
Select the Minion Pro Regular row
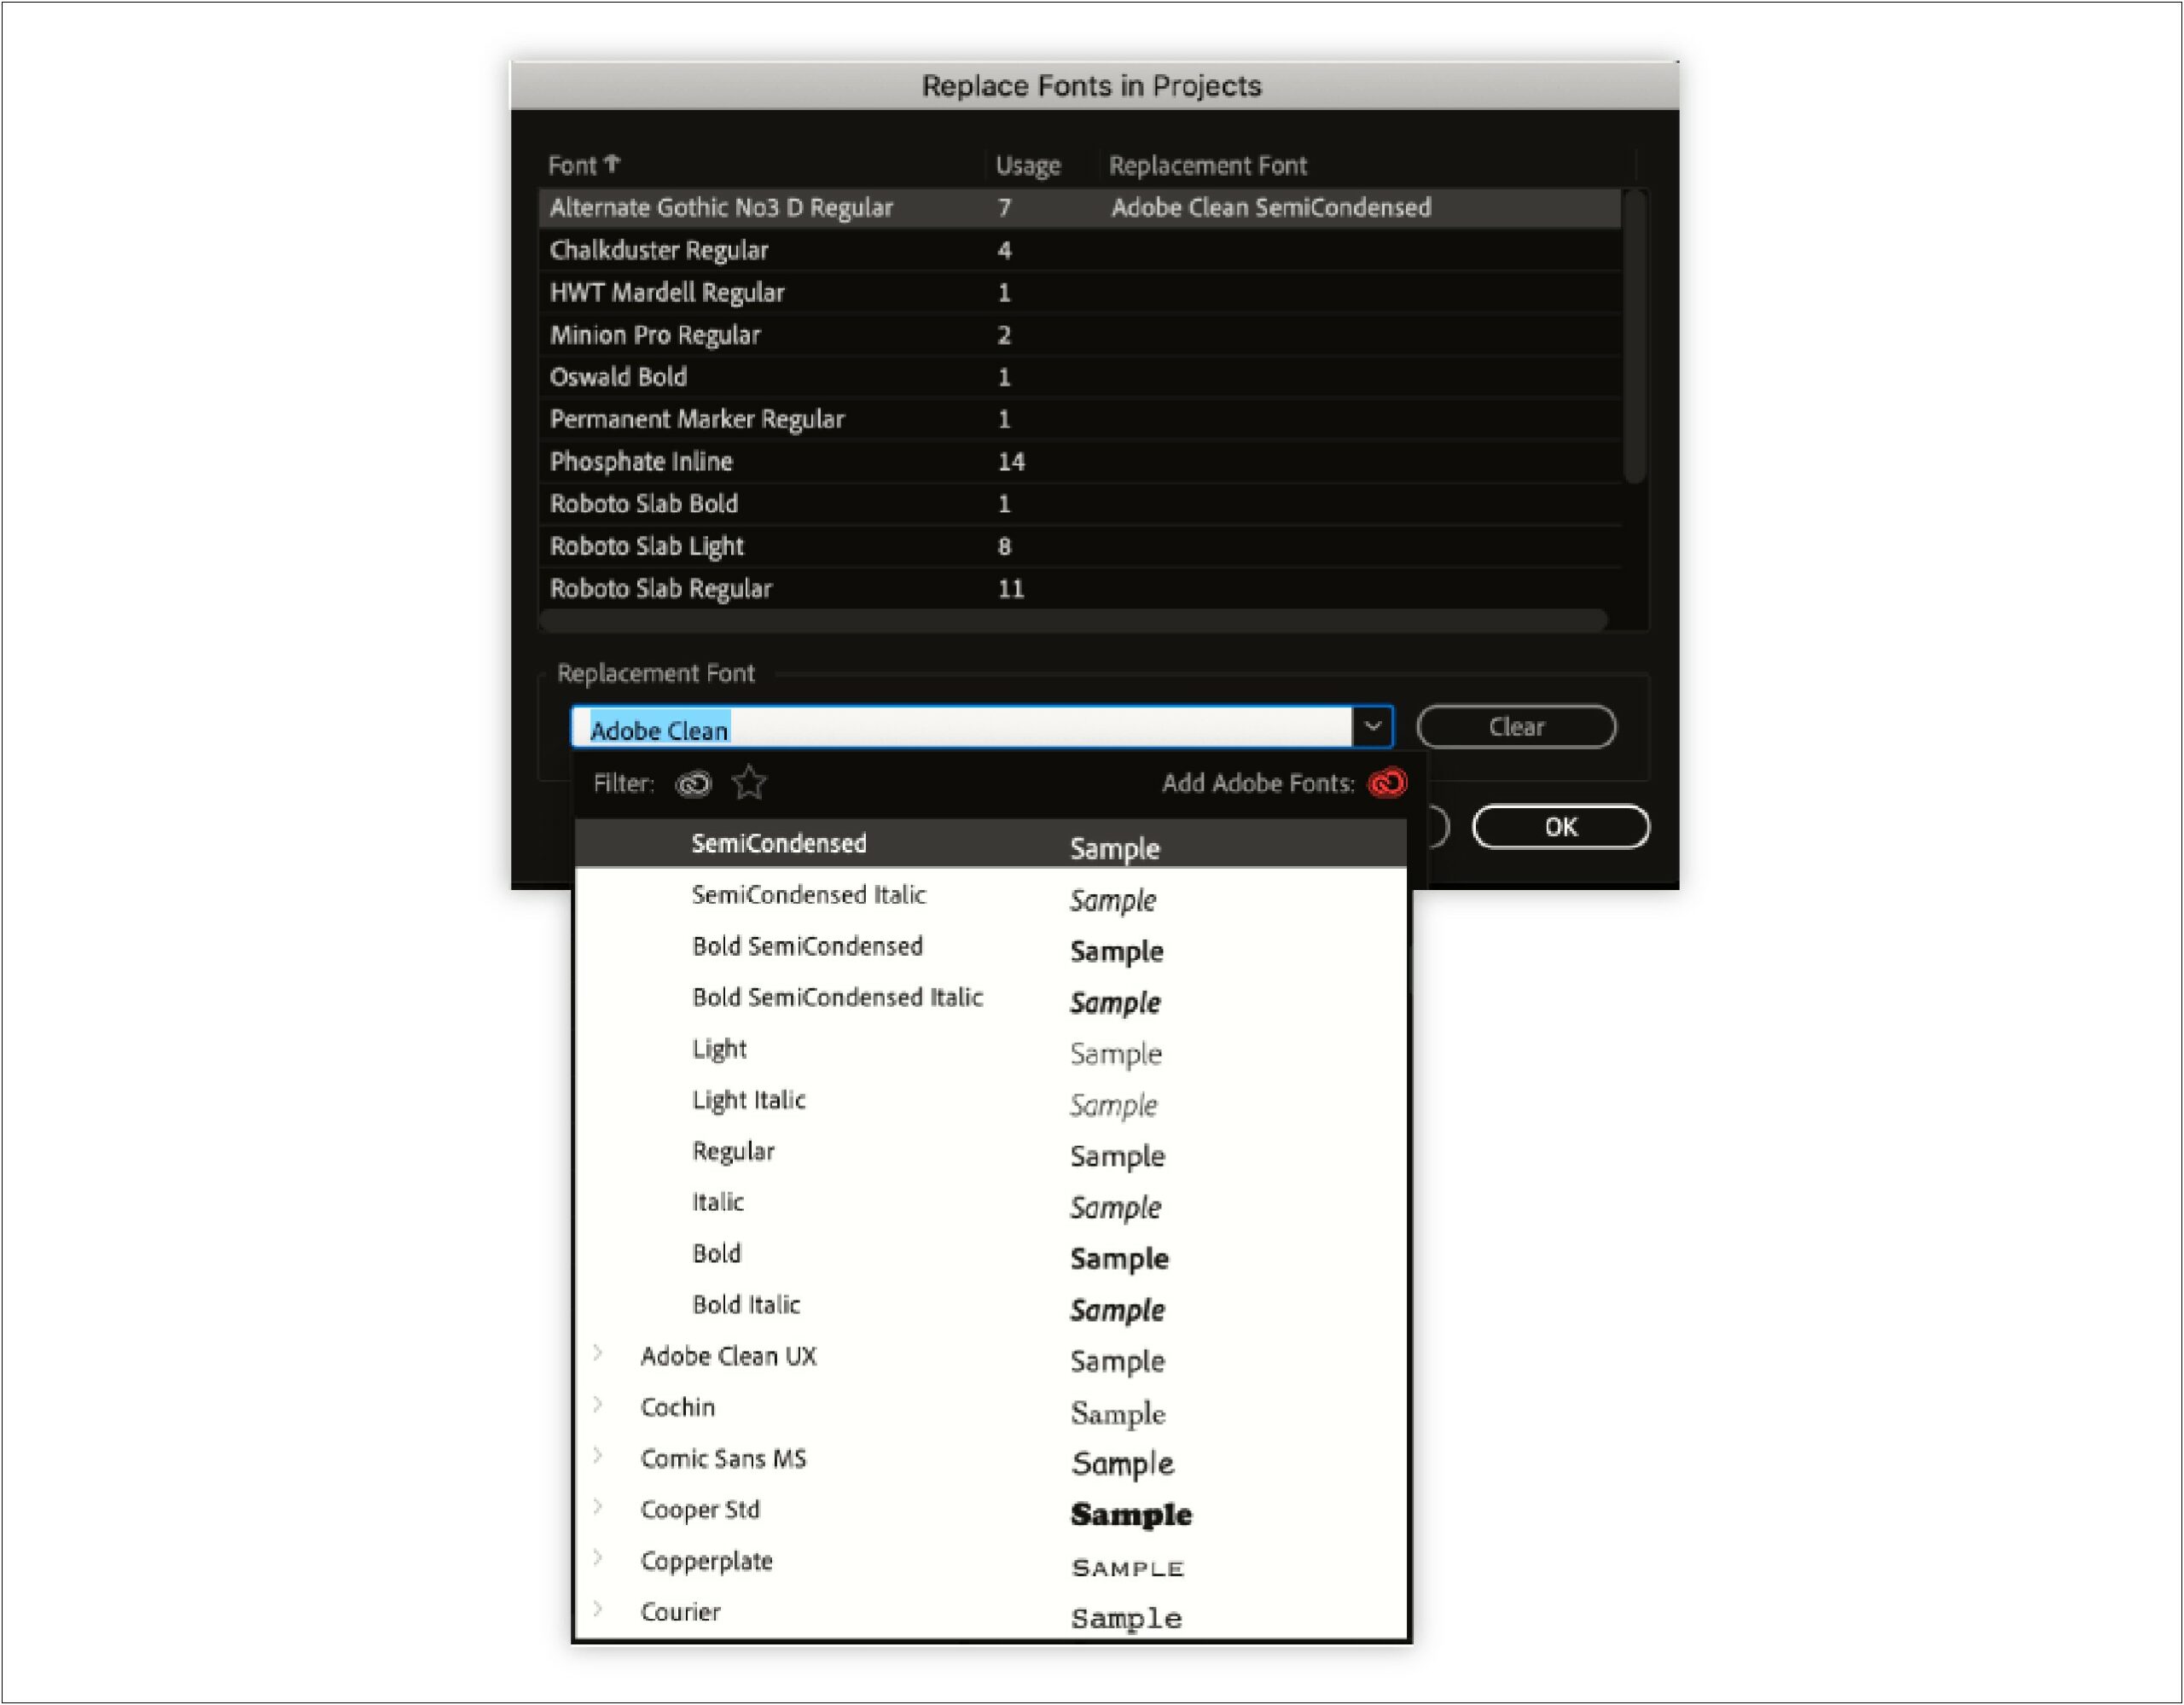(x=1079, y=335)
